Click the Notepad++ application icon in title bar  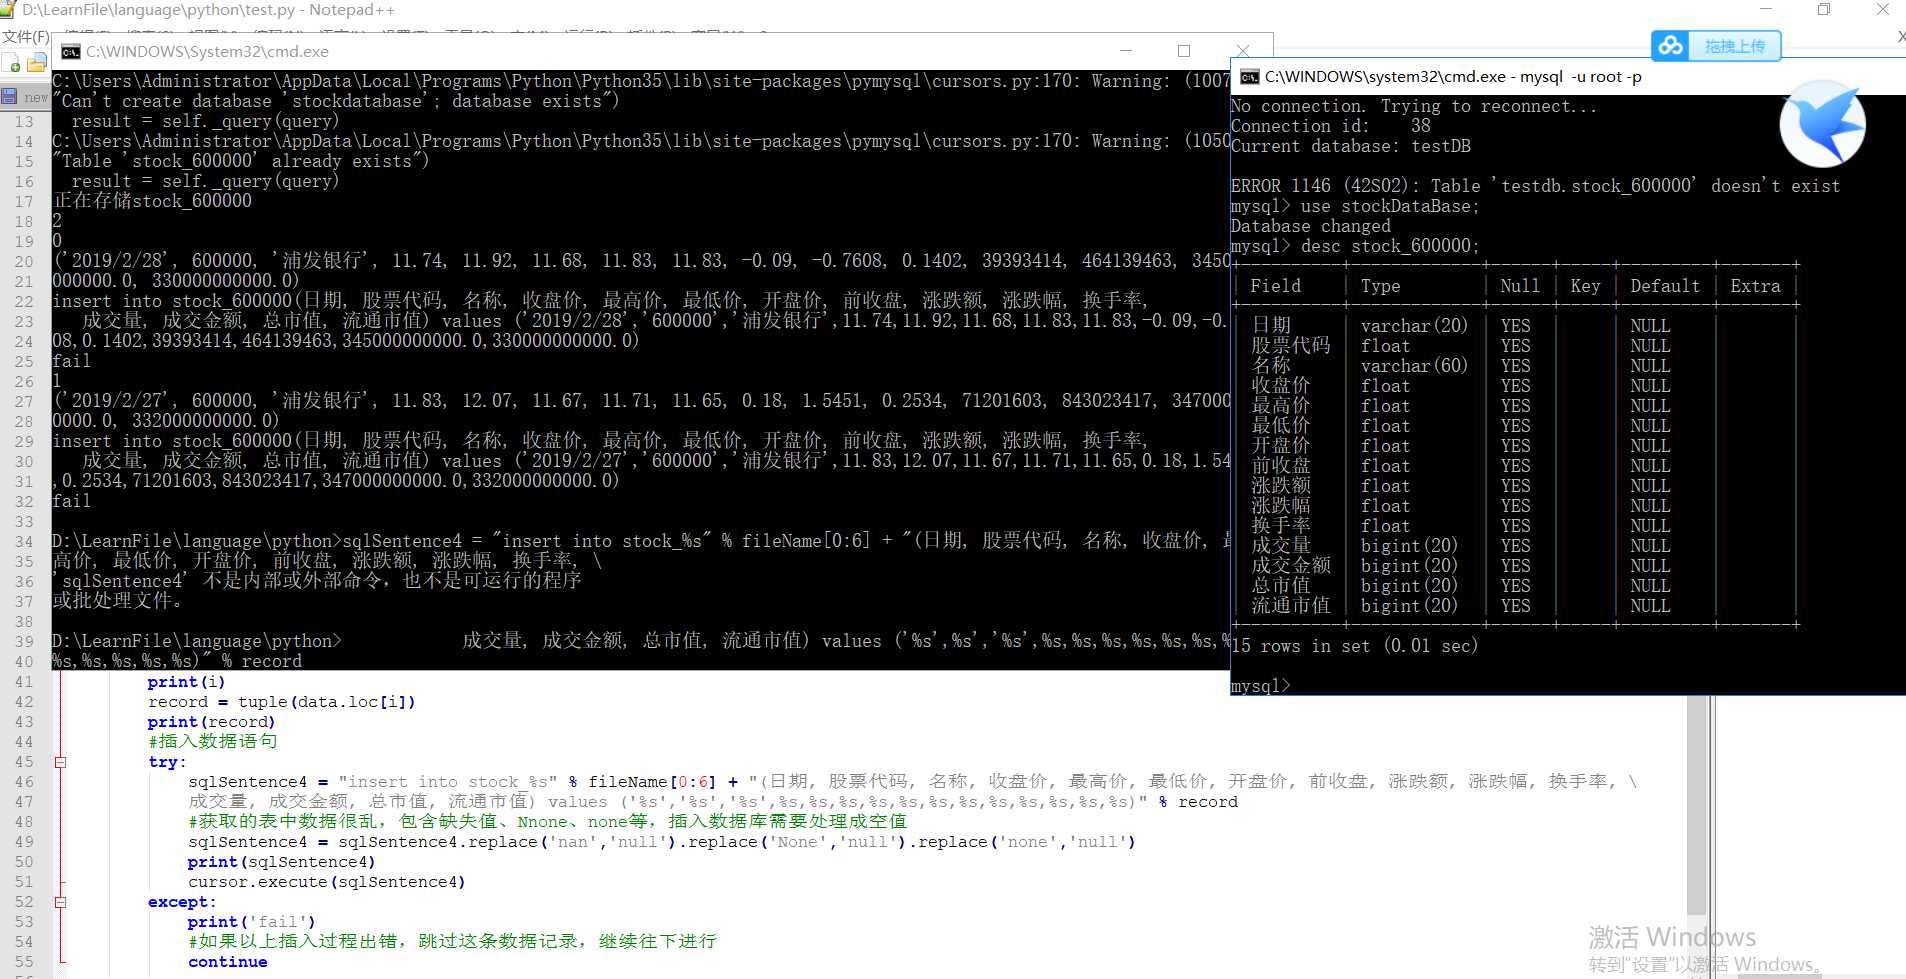8,9
